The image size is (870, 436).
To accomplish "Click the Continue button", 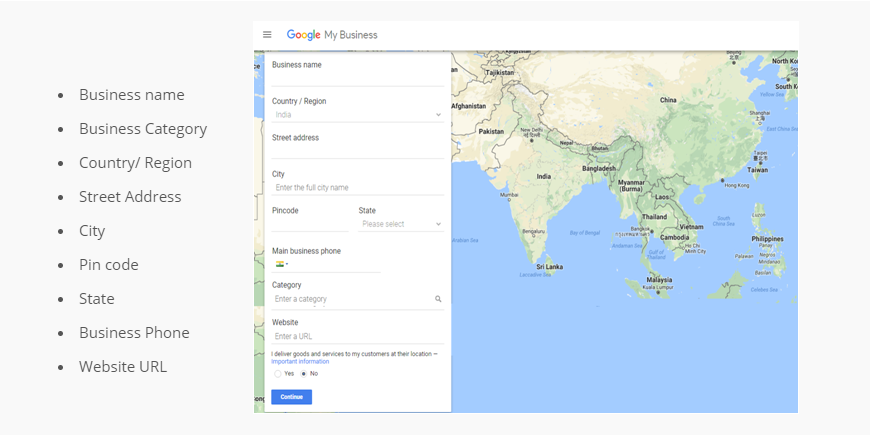I will click(291, 397).
